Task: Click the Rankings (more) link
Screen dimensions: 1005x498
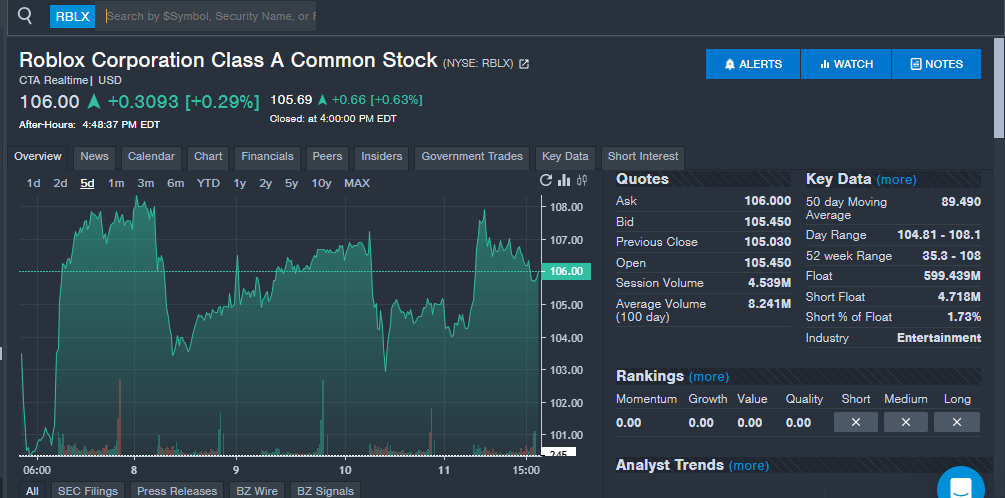Action: coord(708,377)
